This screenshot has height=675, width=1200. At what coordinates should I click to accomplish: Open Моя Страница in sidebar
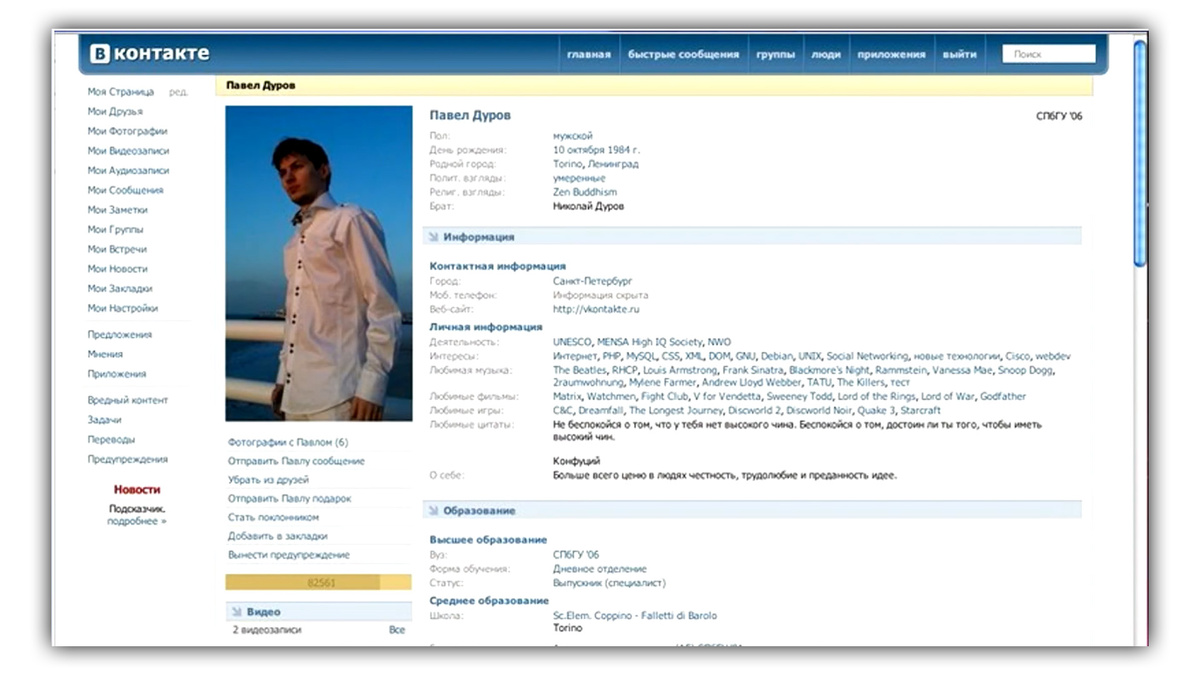click(120, 92)
